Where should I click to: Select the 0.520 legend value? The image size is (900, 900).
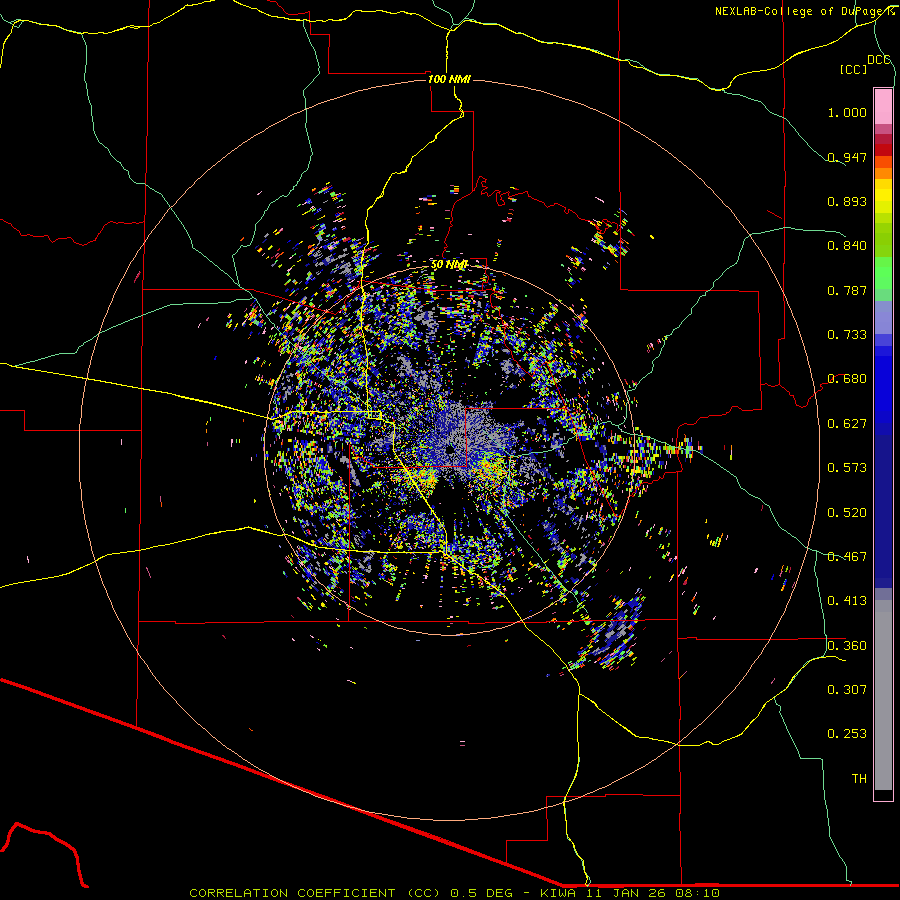(847, 513)
